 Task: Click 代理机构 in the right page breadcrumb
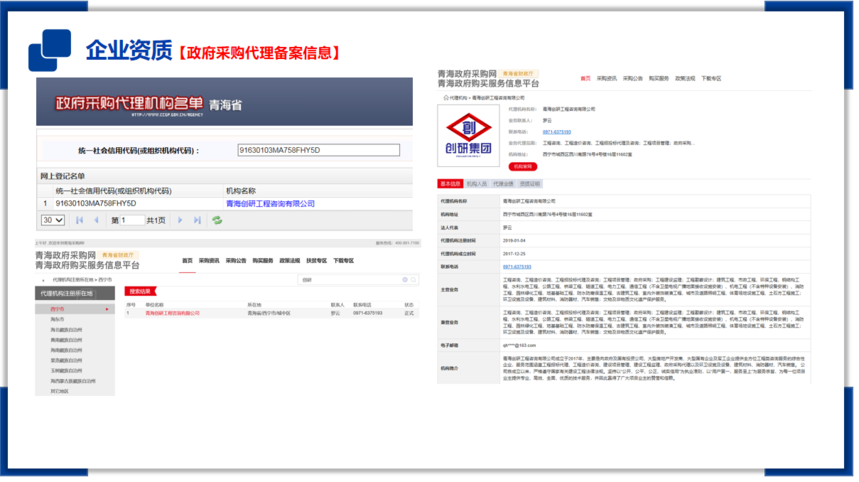459,97
